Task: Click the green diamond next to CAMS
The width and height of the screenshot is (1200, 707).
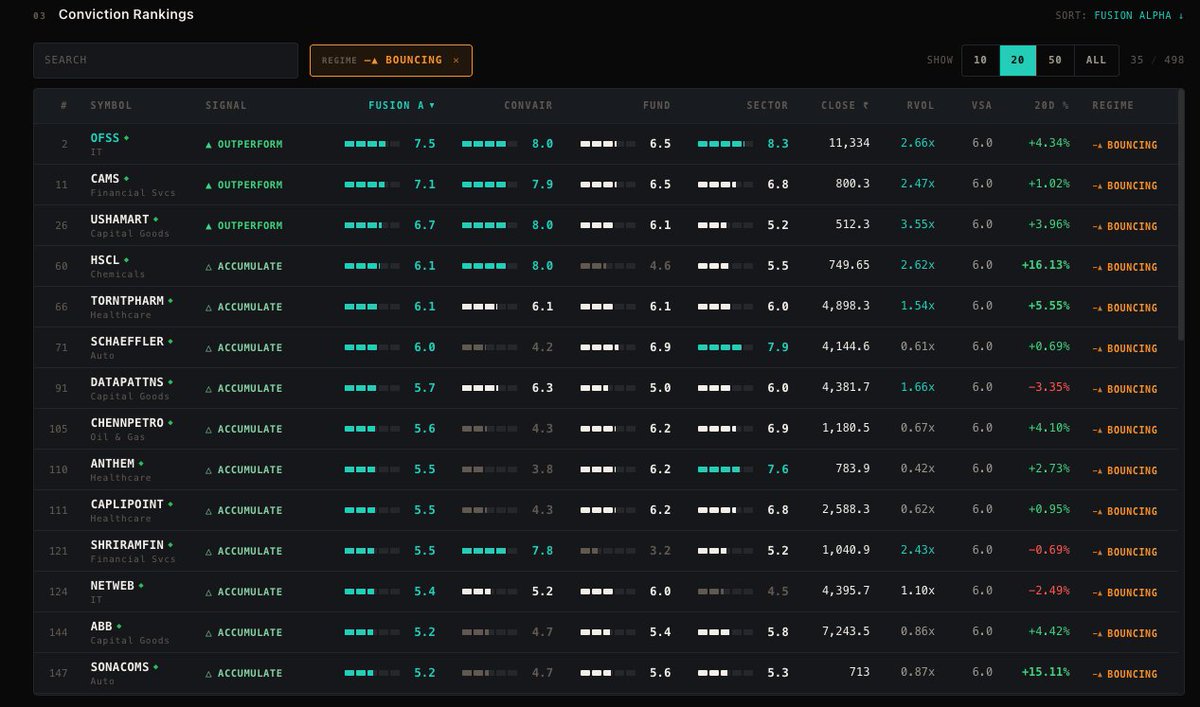Action: pos(126,179)
